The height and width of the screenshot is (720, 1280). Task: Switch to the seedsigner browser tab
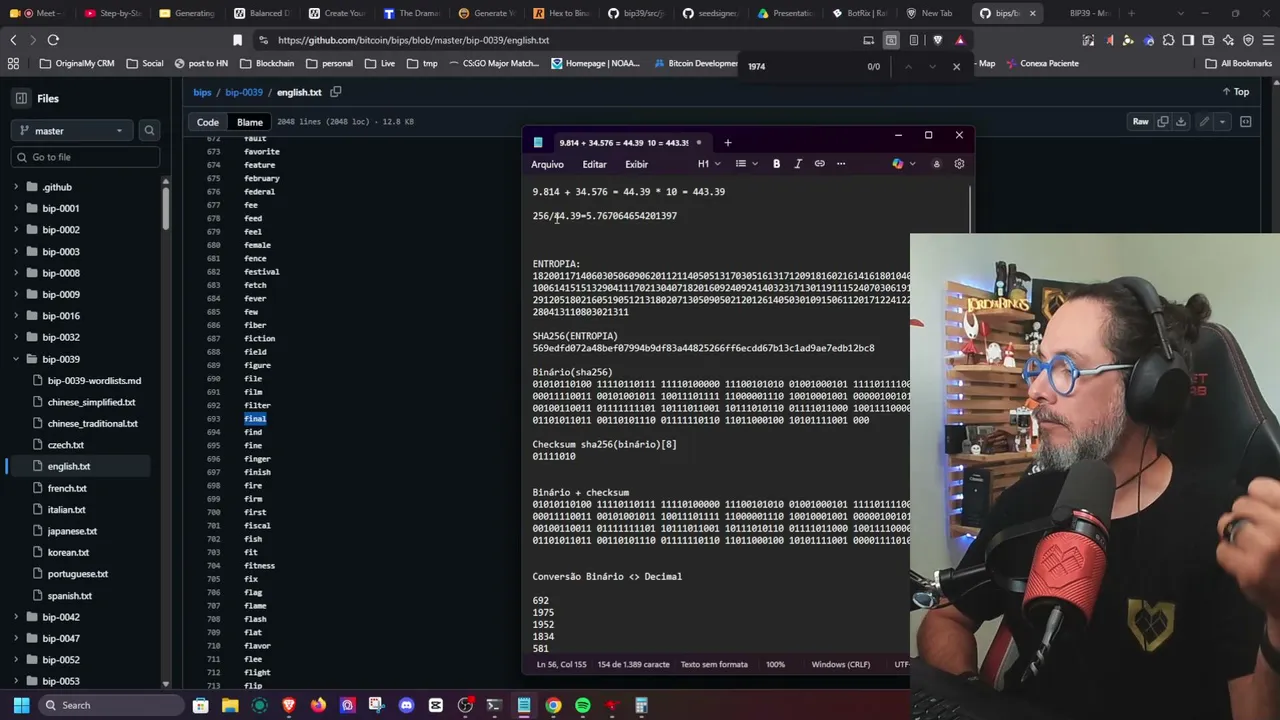711,13
